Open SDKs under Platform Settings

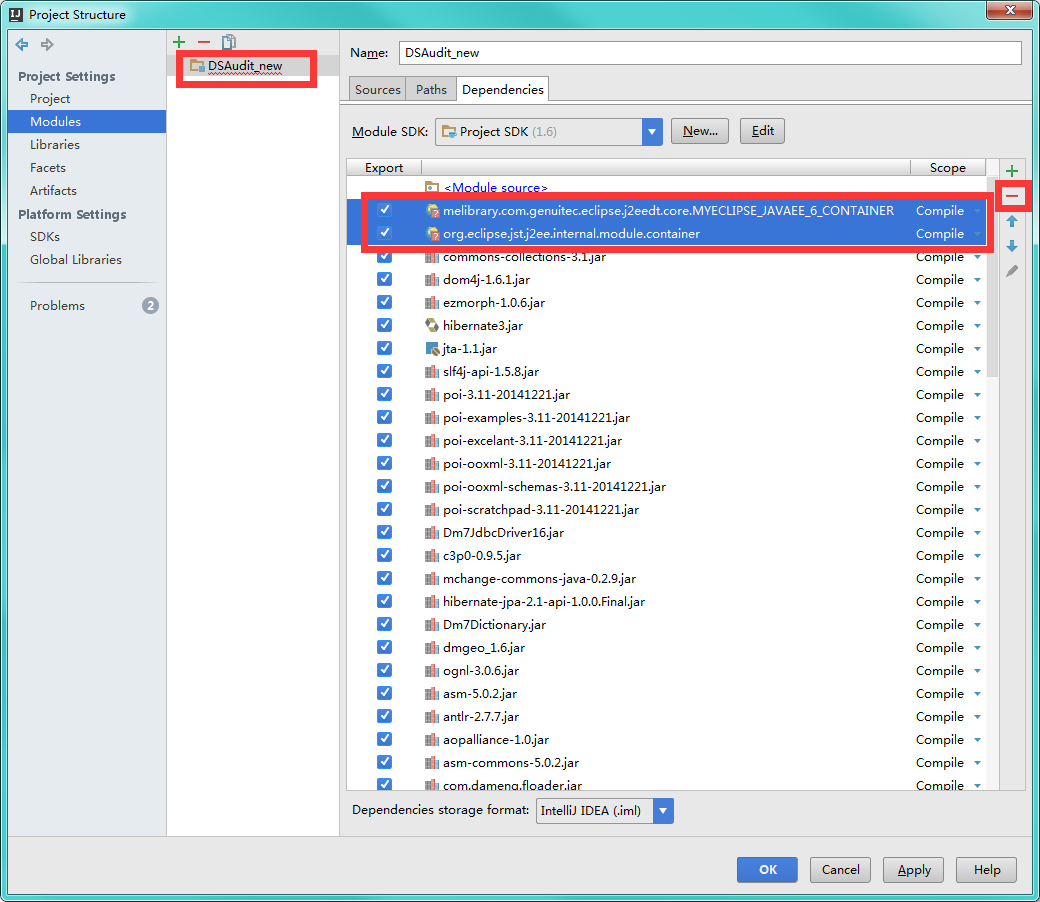click(x=44, y=237)
